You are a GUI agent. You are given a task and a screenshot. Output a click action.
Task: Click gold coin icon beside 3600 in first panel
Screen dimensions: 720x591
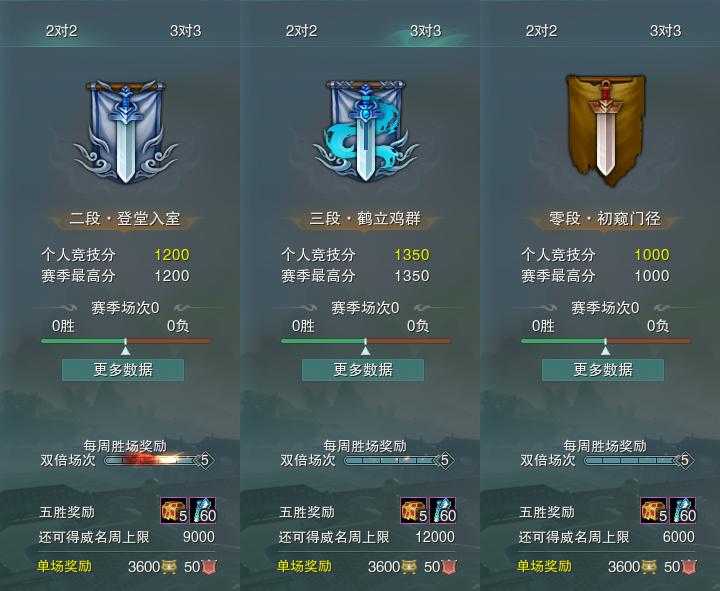[169, 567]
